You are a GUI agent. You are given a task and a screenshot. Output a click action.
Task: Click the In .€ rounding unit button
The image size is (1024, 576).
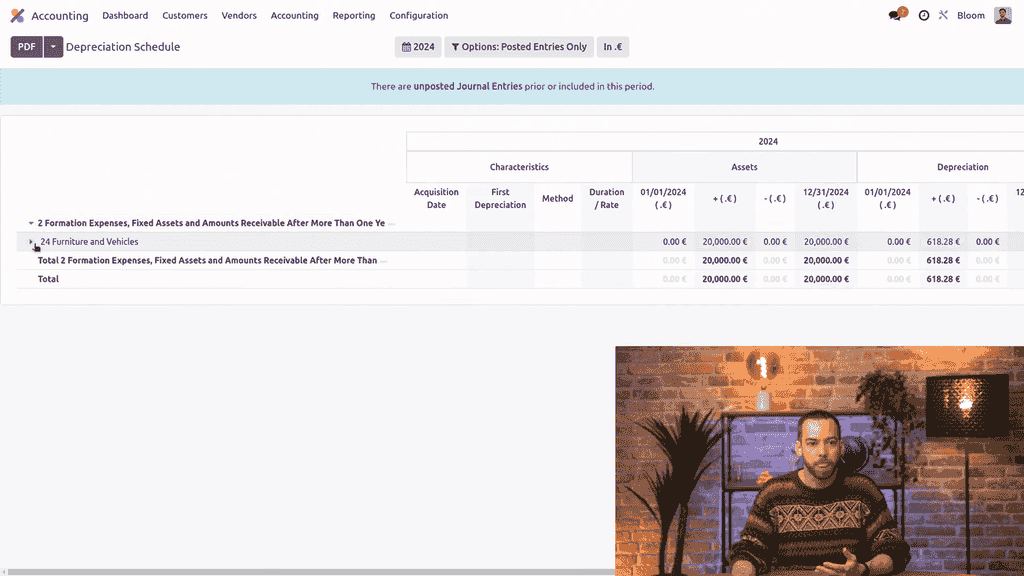pyautogui.click(x=612, y=47)
